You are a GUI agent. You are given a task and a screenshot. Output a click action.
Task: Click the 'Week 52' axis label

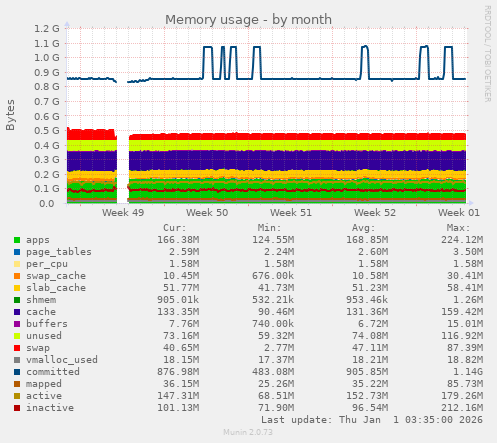pos(375,213)
